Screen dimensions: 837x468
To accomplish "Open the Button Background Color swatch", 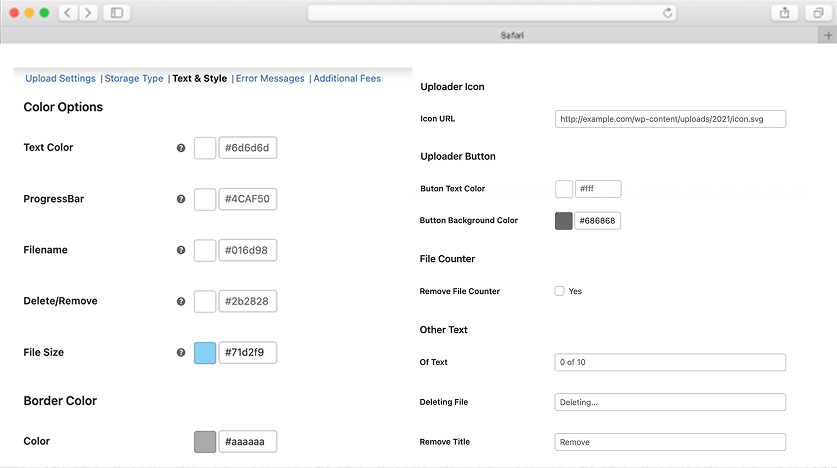I will tap(564, 221).
